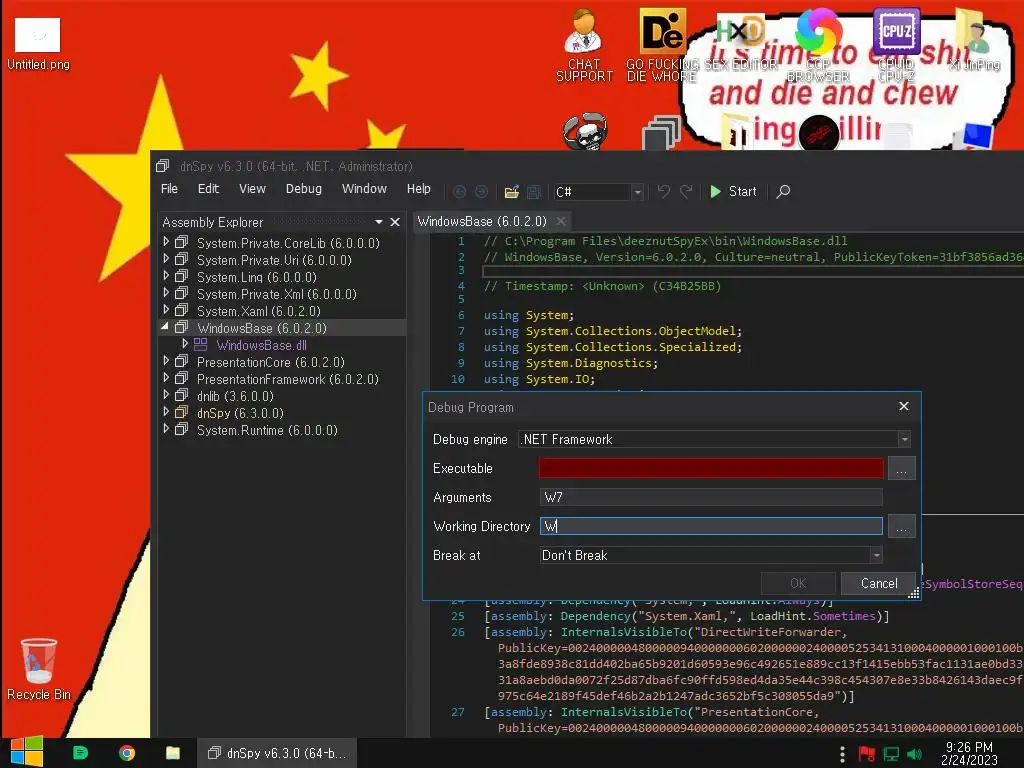
Task: Open CHAT SUPPORT desktop shortcut
Action: pyautogui.click(x=584, y=46)
